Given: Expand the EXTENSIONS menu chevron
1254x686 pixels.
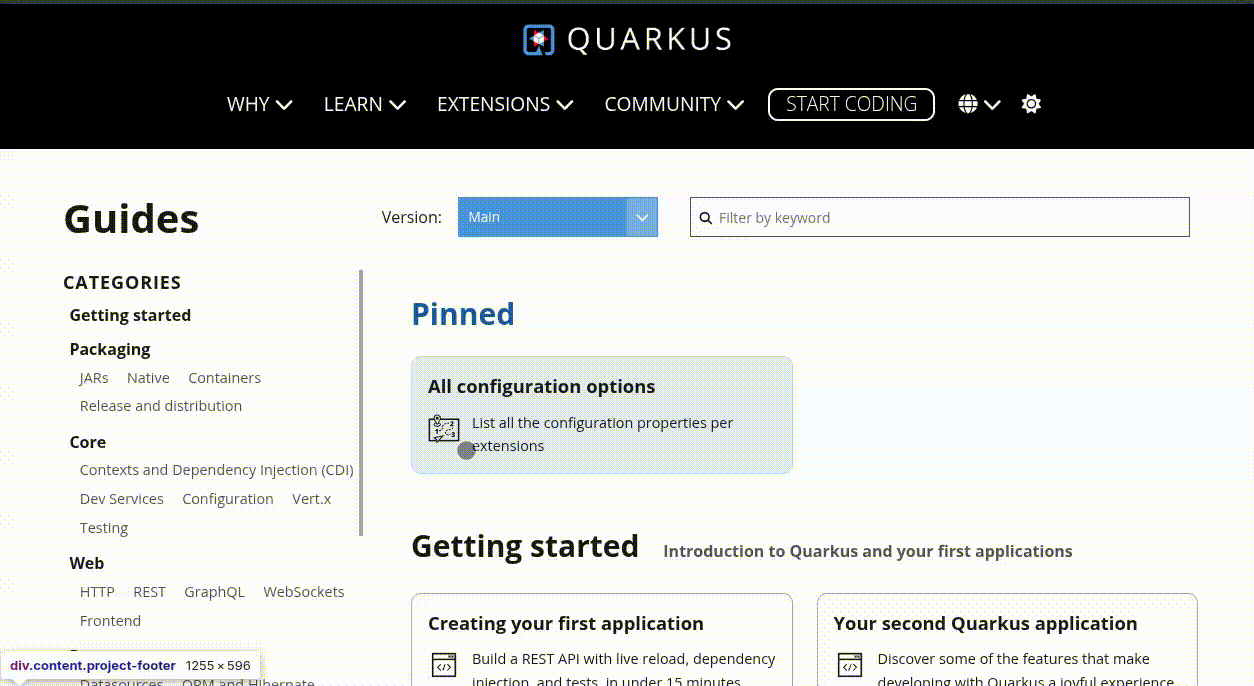Looking at the screenshot, I should 565,105.
